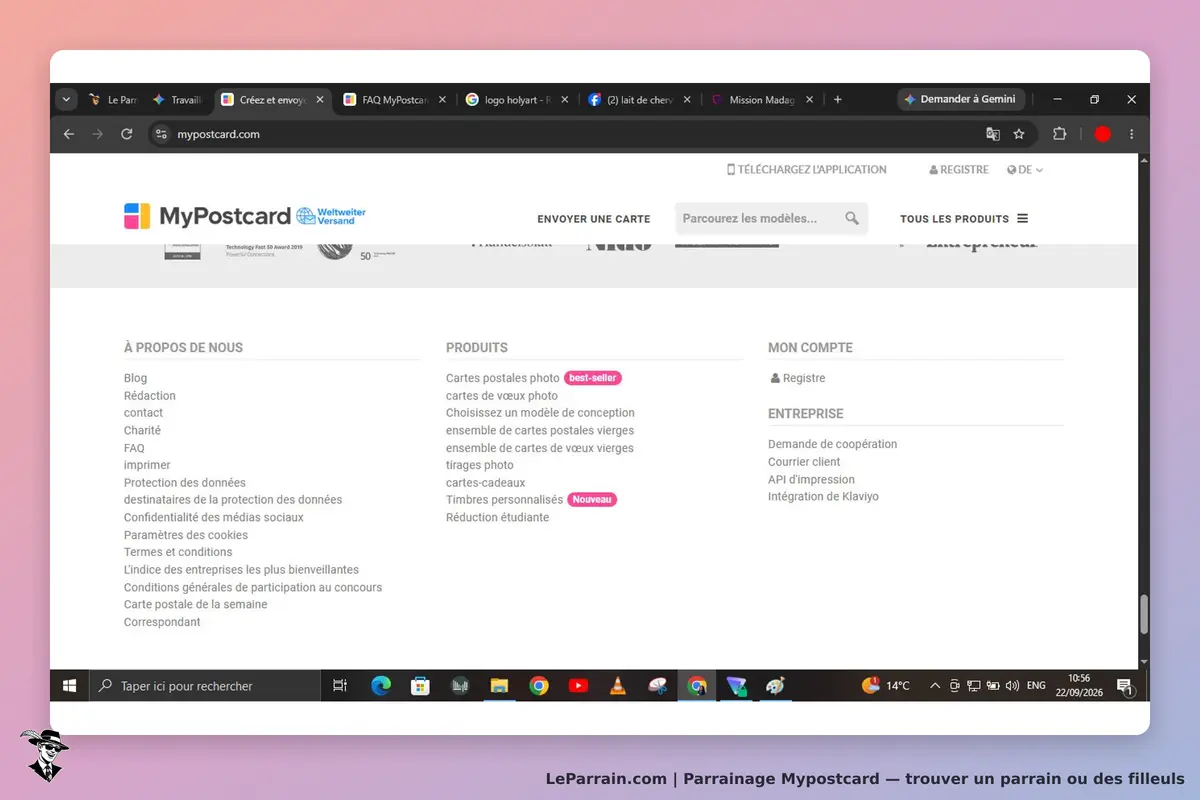Click the weather 14°C widget
The width and height of the screenshot is (1200, 800).
point(886,686)
